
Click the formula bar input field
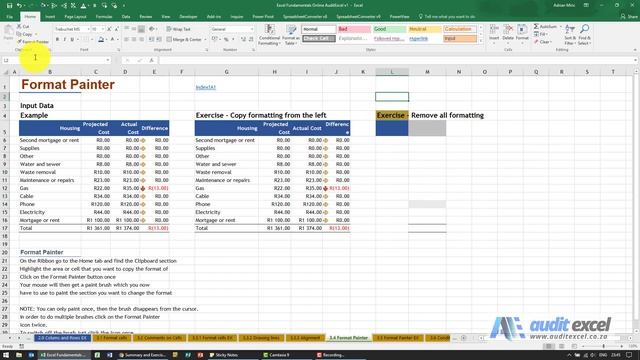click(396, 60)
